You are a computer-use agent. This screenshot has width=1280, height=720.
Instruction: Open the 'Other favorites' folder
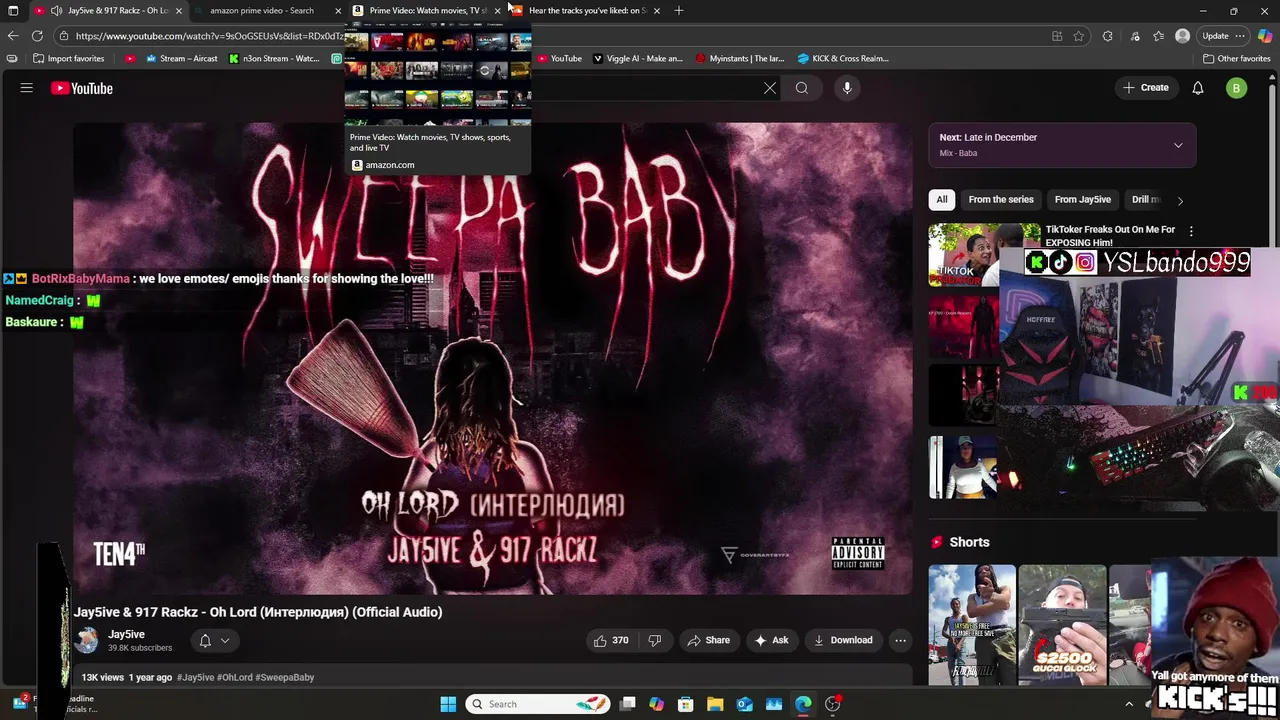(x=1236, y=58)
